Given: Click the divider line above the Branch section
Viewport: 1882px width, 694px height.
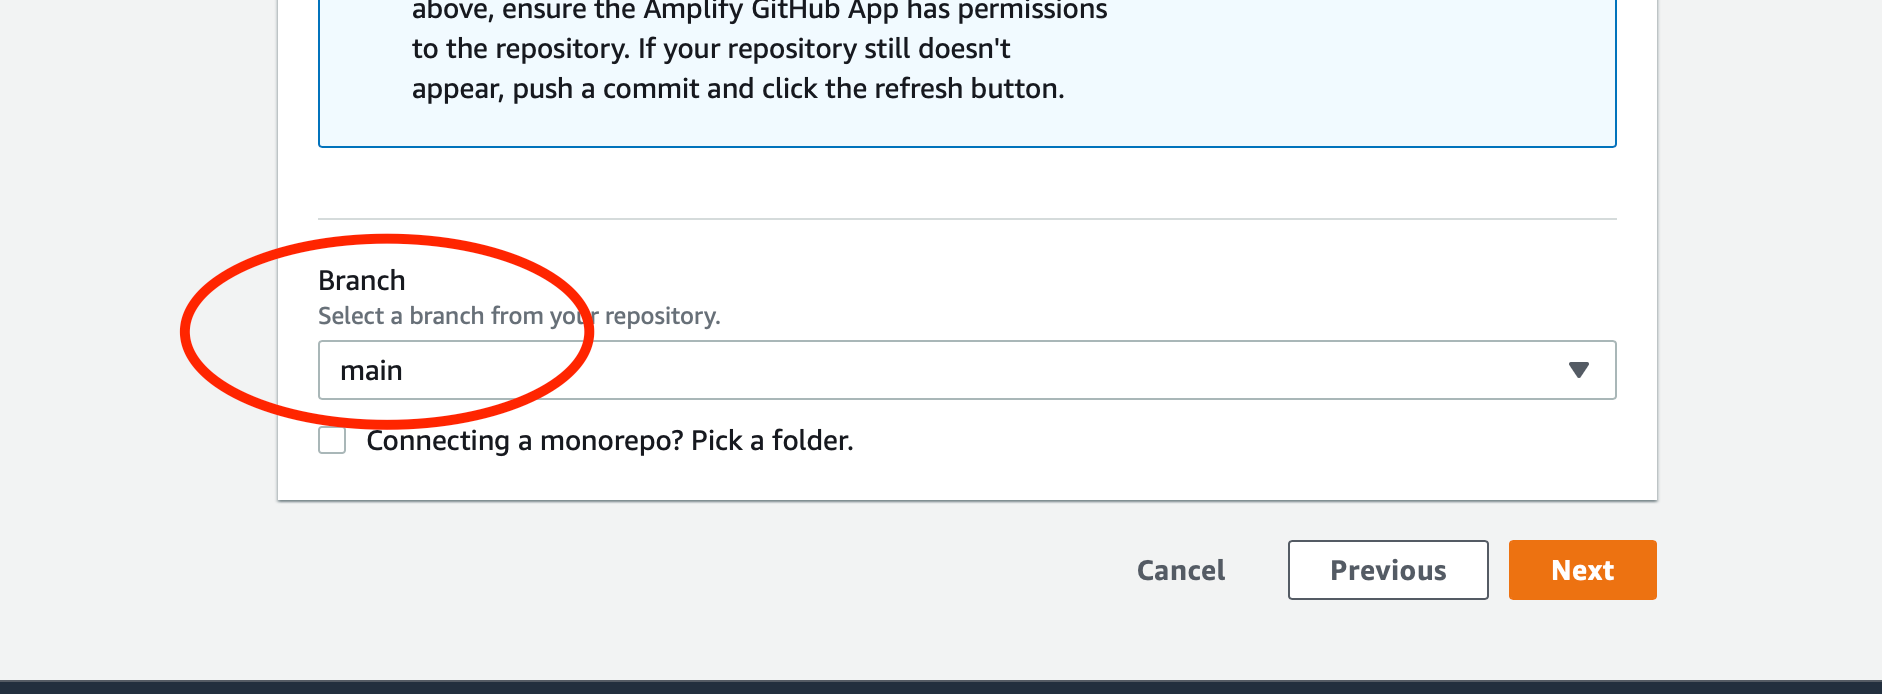Looking at the screenshot, I should point(967,219).
